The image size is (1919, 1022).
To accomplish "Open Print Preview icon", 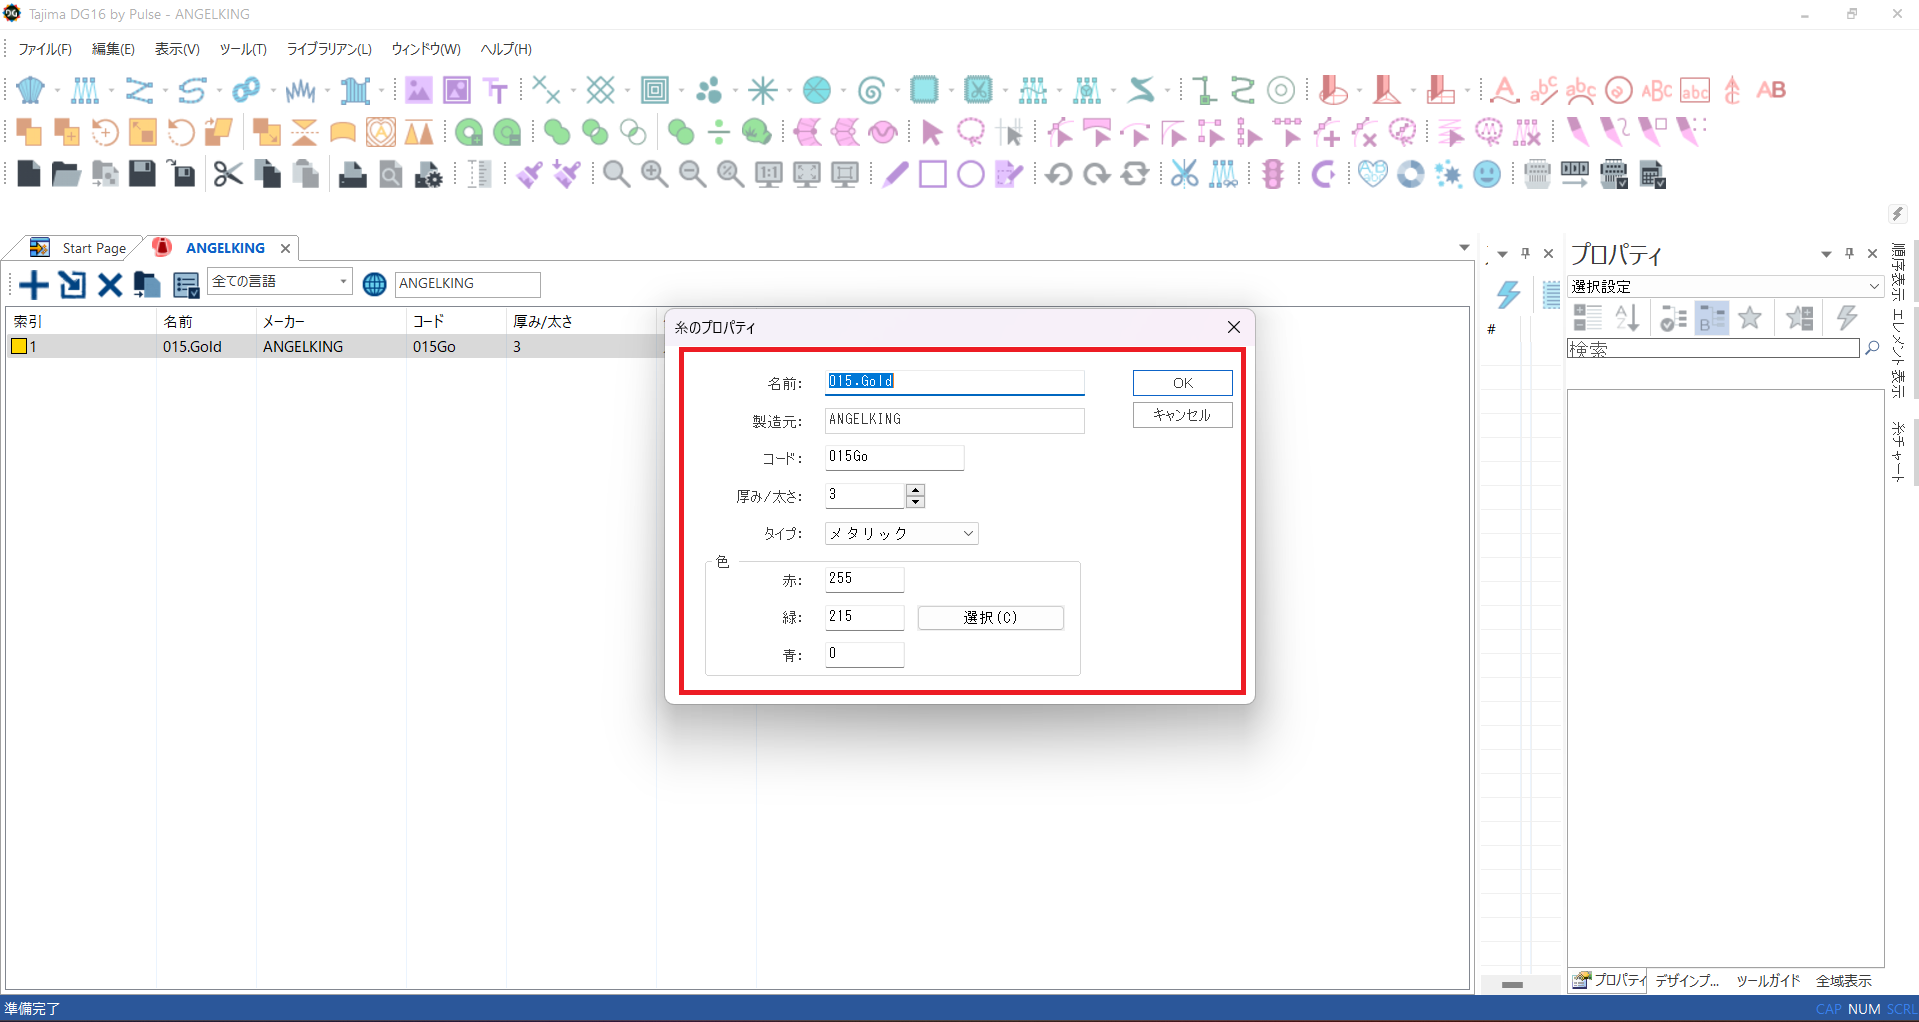I will [391, 174].
